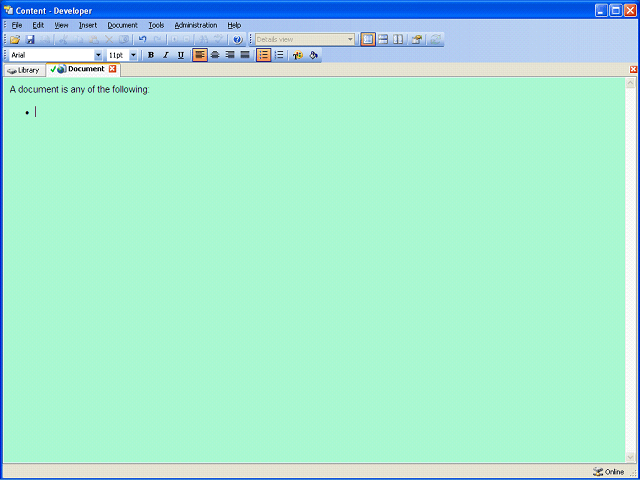This screenshot has height=480, width=640.
Task: Expand the Details view dropdown
Action: pyautogui.click(x=350, y=40)
